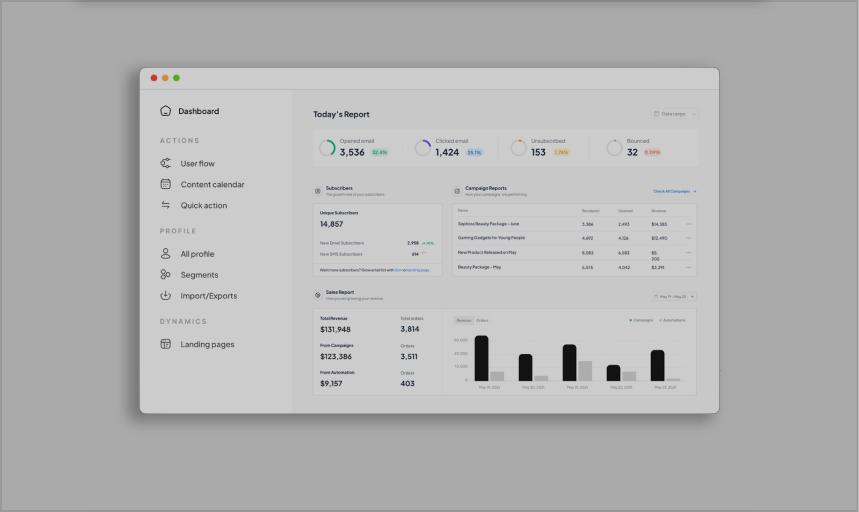Open the Segments menu item

pos(199,275)
